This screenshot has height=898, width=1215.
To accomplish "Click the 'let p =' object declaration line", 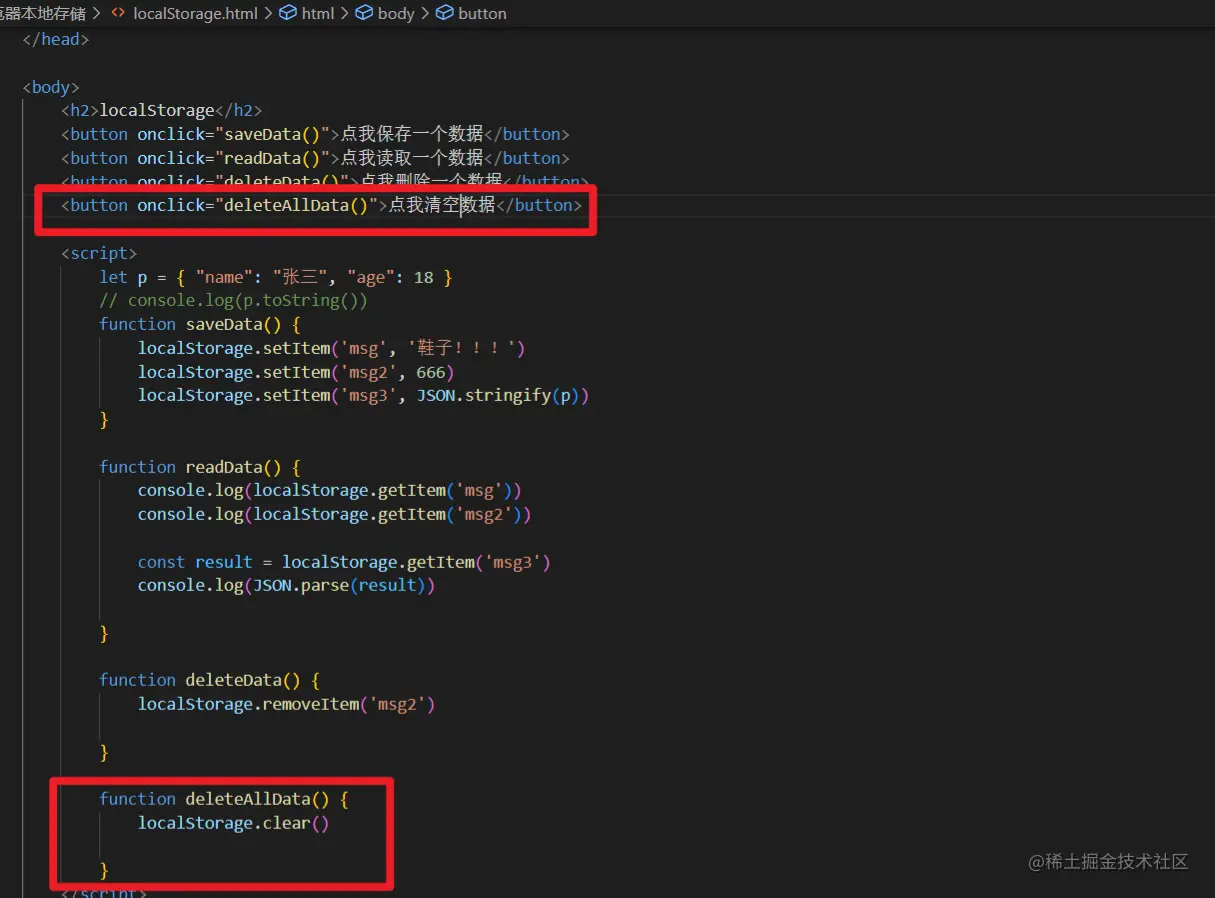I will click(x=276, y=277).
